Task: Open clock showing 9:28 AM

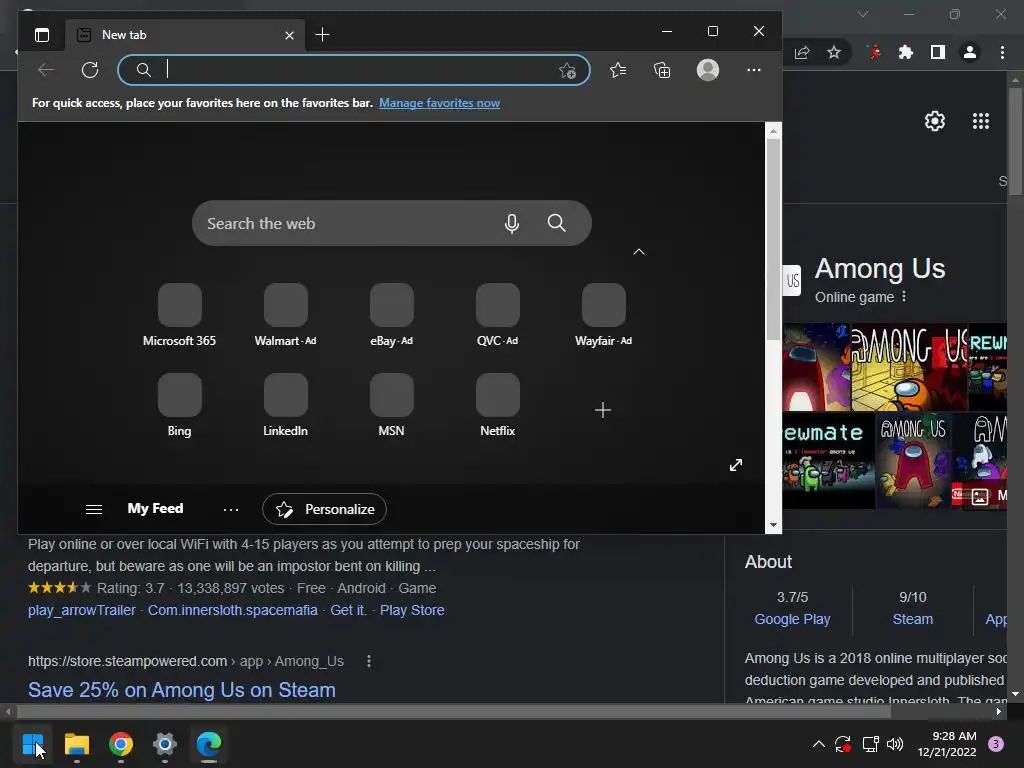Action: tap(946, 744)
